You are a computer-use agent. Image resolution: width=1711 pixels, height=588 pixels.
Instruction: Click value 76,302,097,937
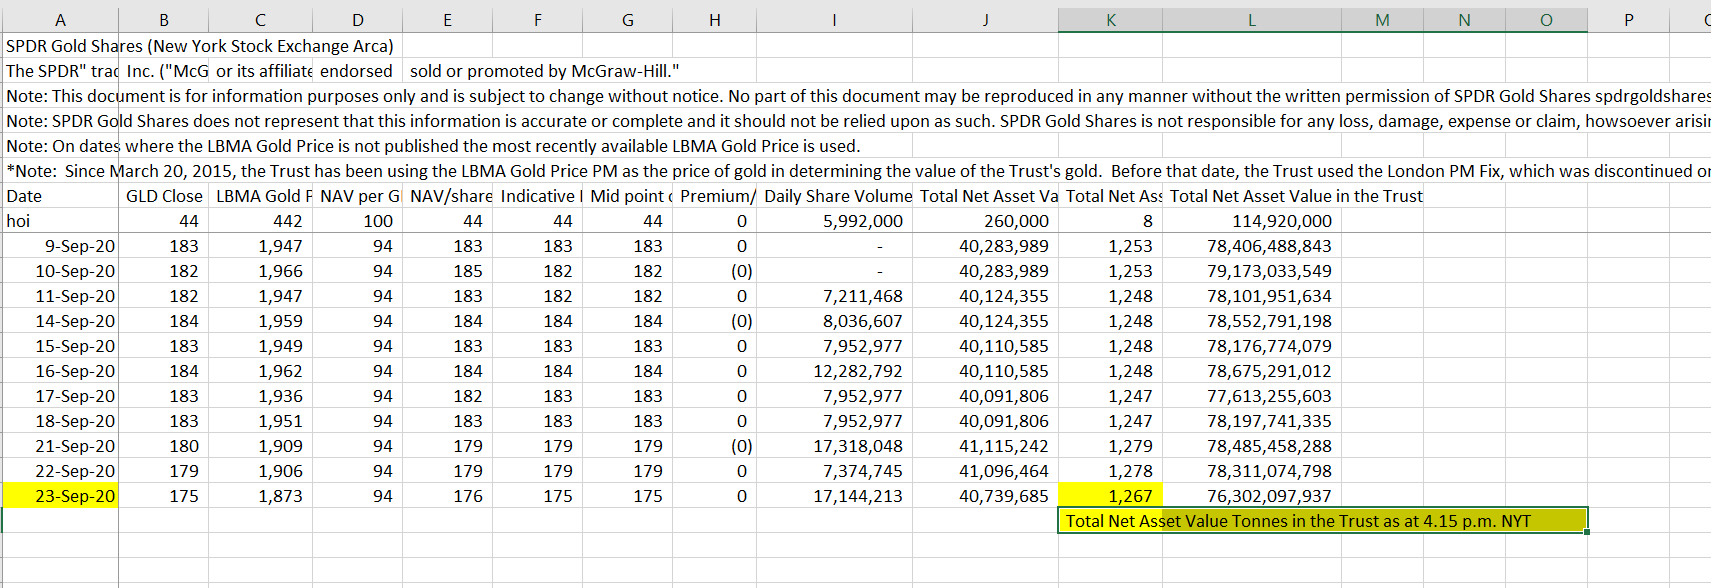pos(1251,496)
